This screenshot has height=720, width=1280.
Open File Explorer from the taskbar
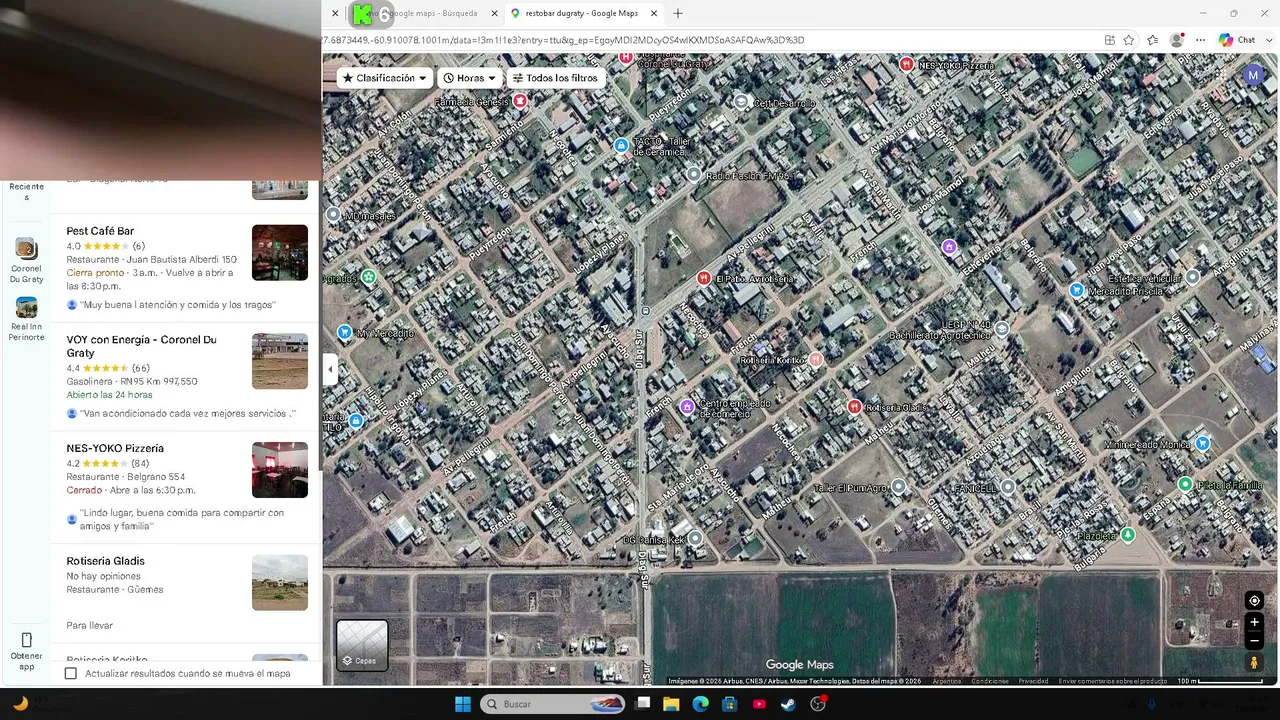click(x=671, y=704)
